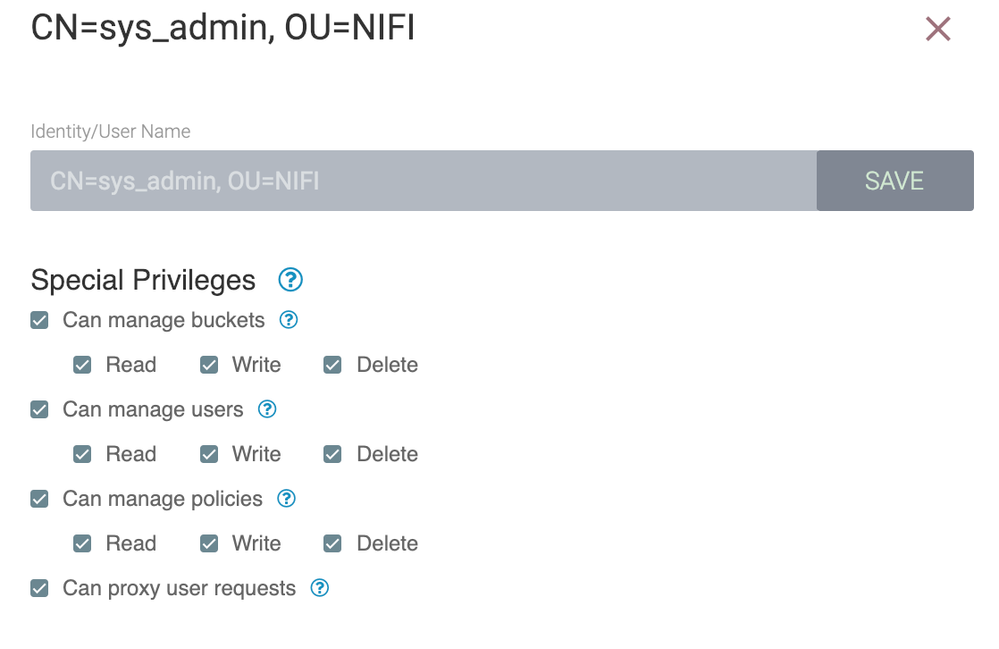Disable Delete under Can manage policies

331,543
